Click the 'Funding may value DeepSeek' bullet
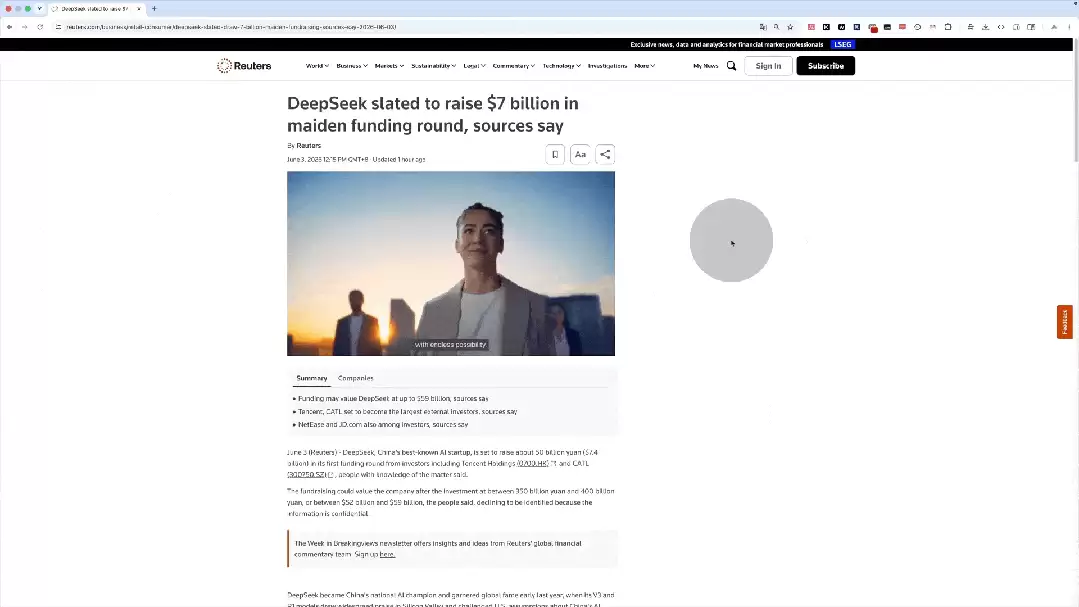The width and height of the screenshot is (1079, 607). tap(393, 398)
